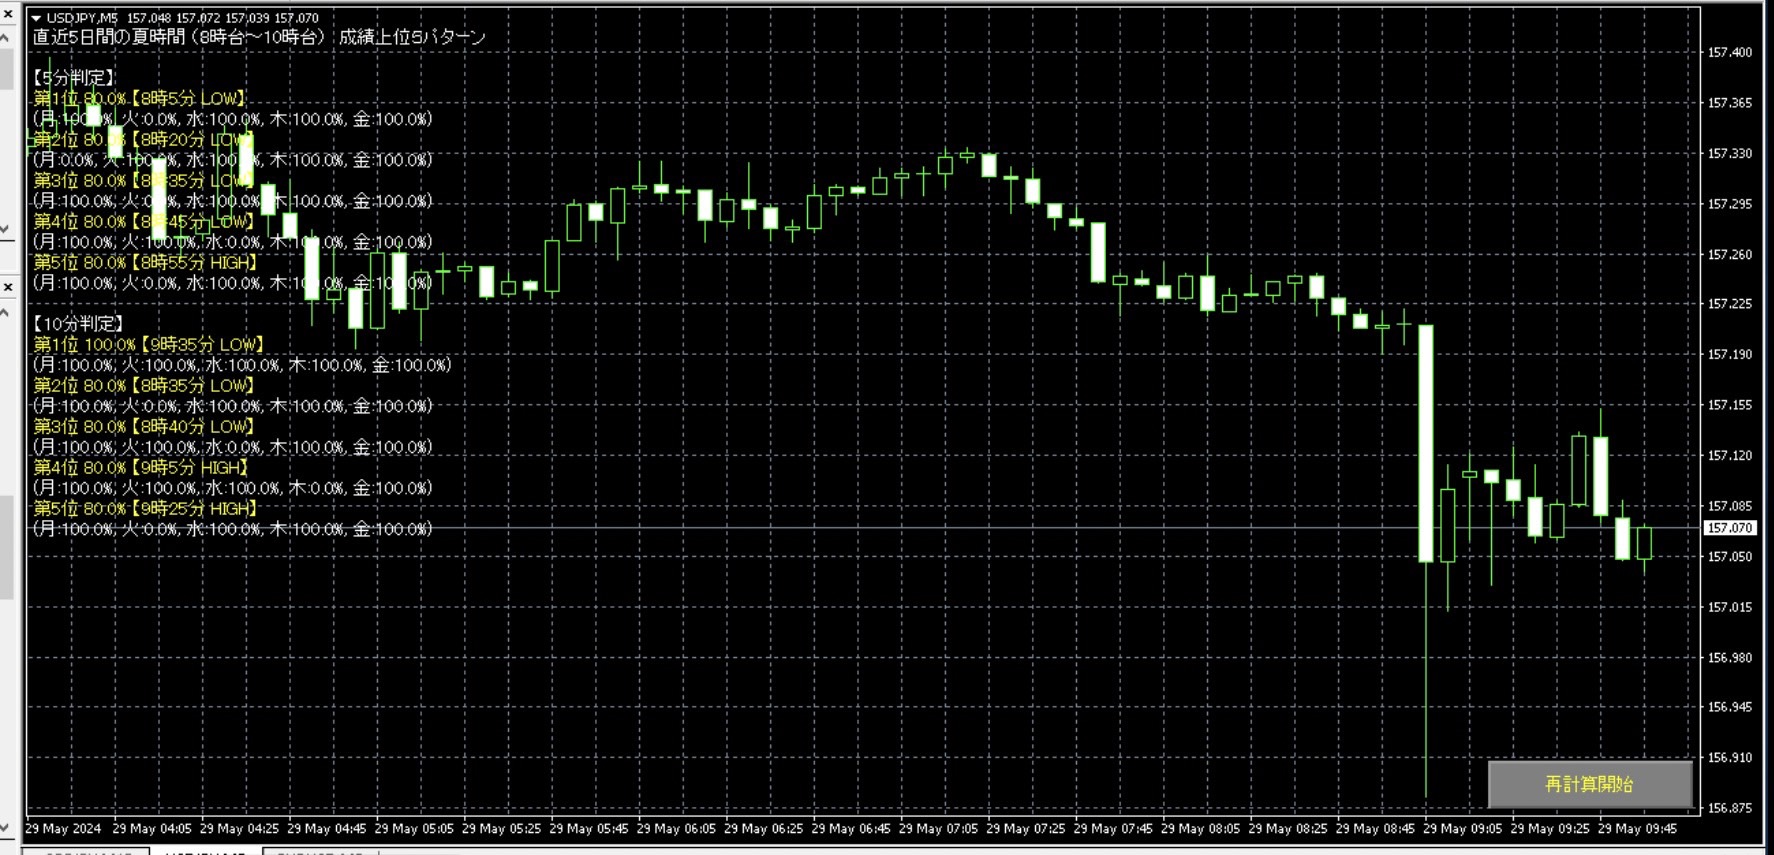Click time axis label 29 May 08:45

coord(1375,829)
